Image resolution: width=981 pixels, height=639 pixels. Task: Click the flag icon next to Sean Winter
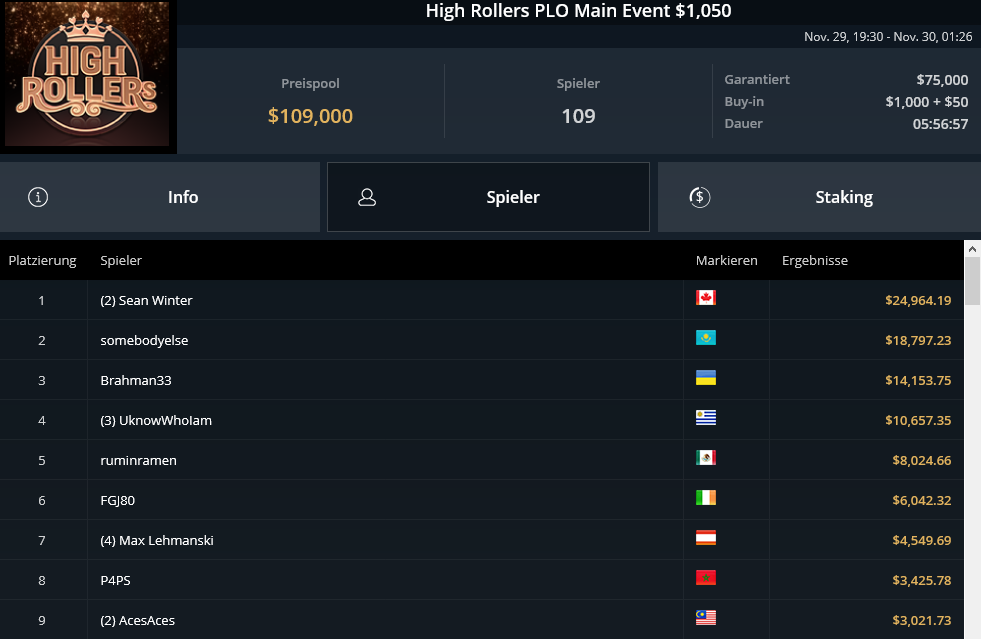(706, 298)
